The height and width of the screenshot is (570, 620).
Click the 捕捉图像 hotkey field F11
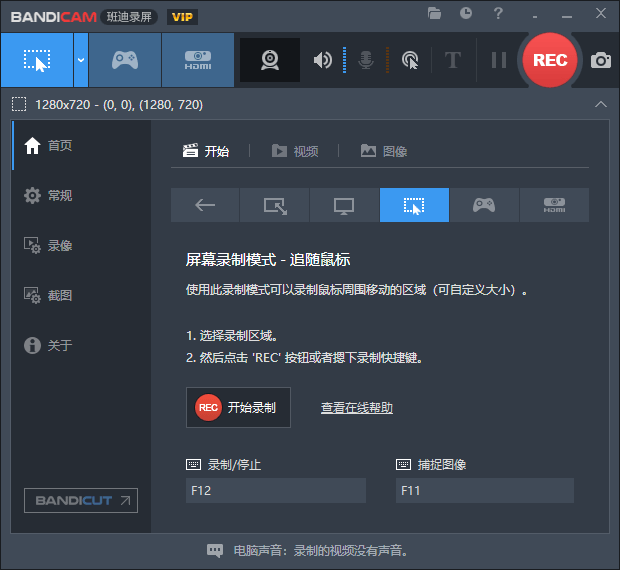[x=485, y=491]
